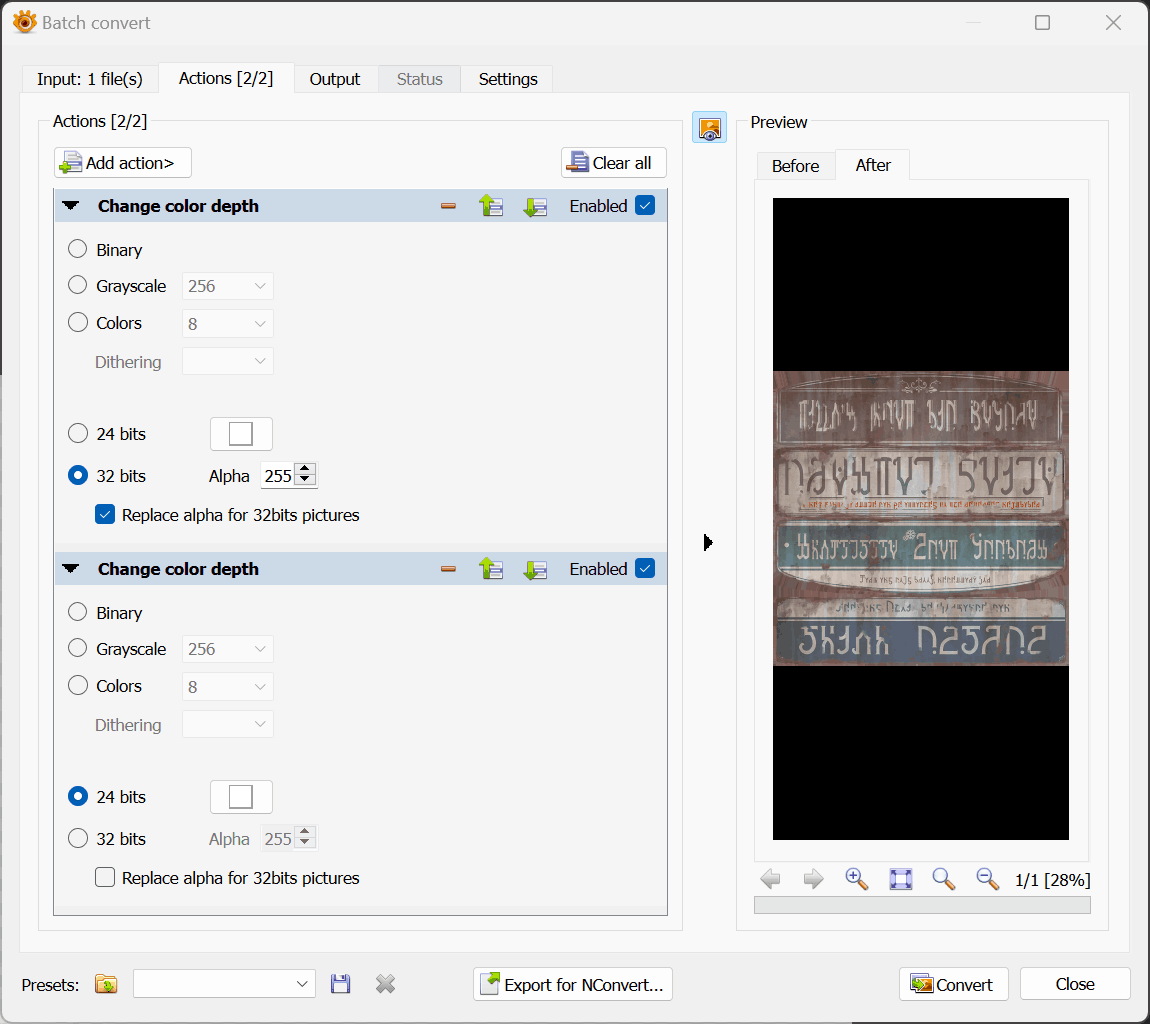
Task: Save the current preset with floppy icon
Action: [x=341, y=984]
